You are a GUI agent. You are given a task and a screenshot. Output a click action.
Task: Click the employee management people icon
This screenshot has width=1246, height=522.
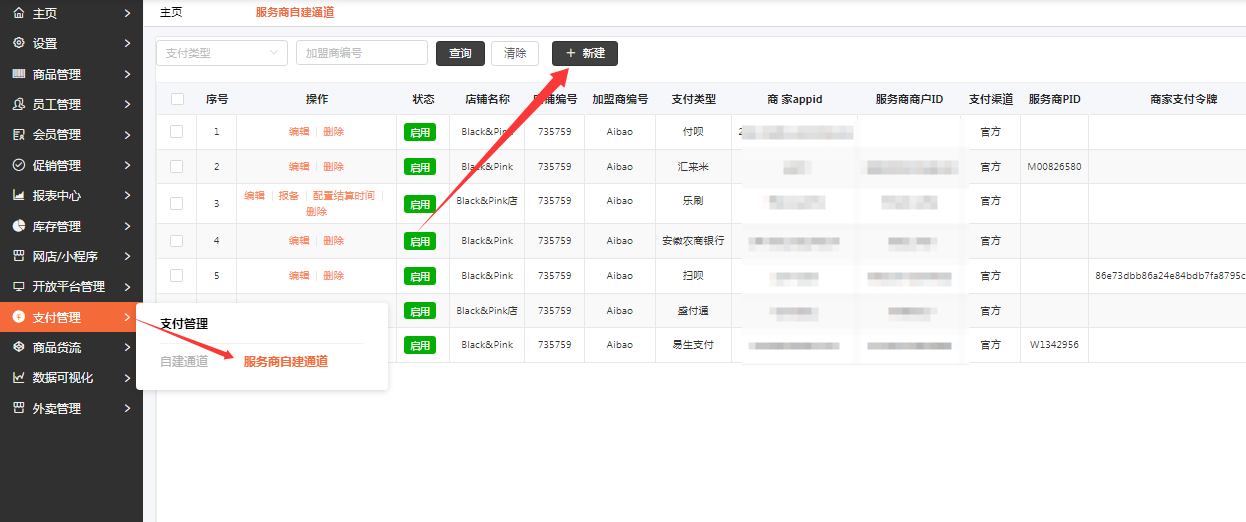18,104
